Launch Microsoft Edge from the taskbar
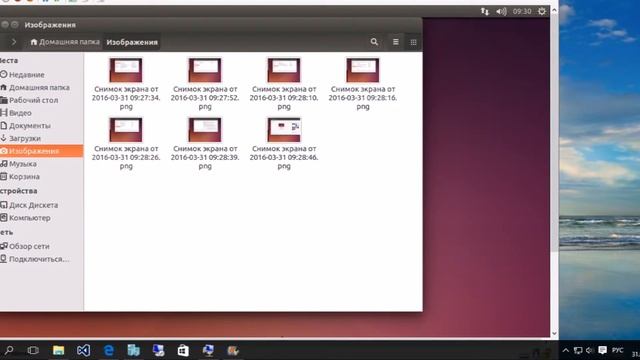 pos(109,350)
